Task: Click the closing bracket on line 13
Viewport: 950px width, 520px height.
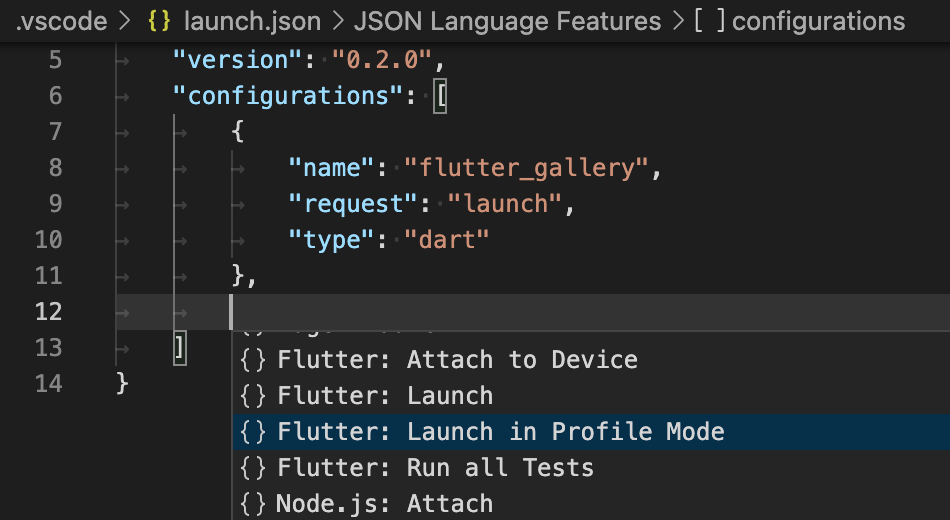Action: pos(180,348)
